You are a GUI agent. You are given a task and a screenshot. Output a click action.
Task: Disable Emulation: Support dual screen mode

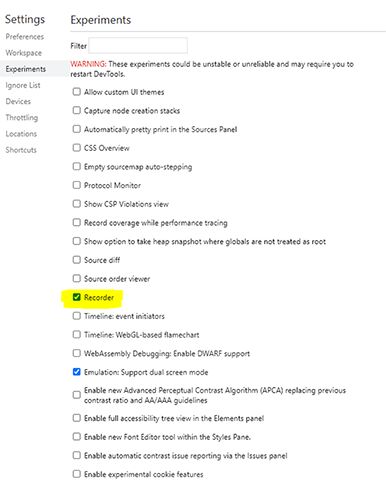coord(77,371)
